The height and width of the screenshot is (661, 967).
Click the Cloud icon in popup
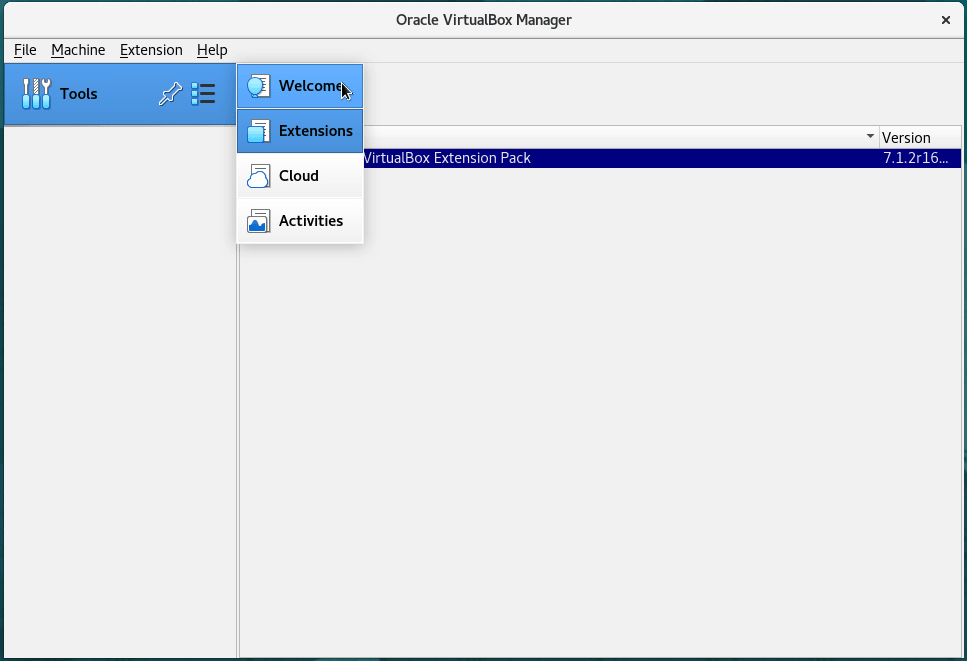pos(258,176)
